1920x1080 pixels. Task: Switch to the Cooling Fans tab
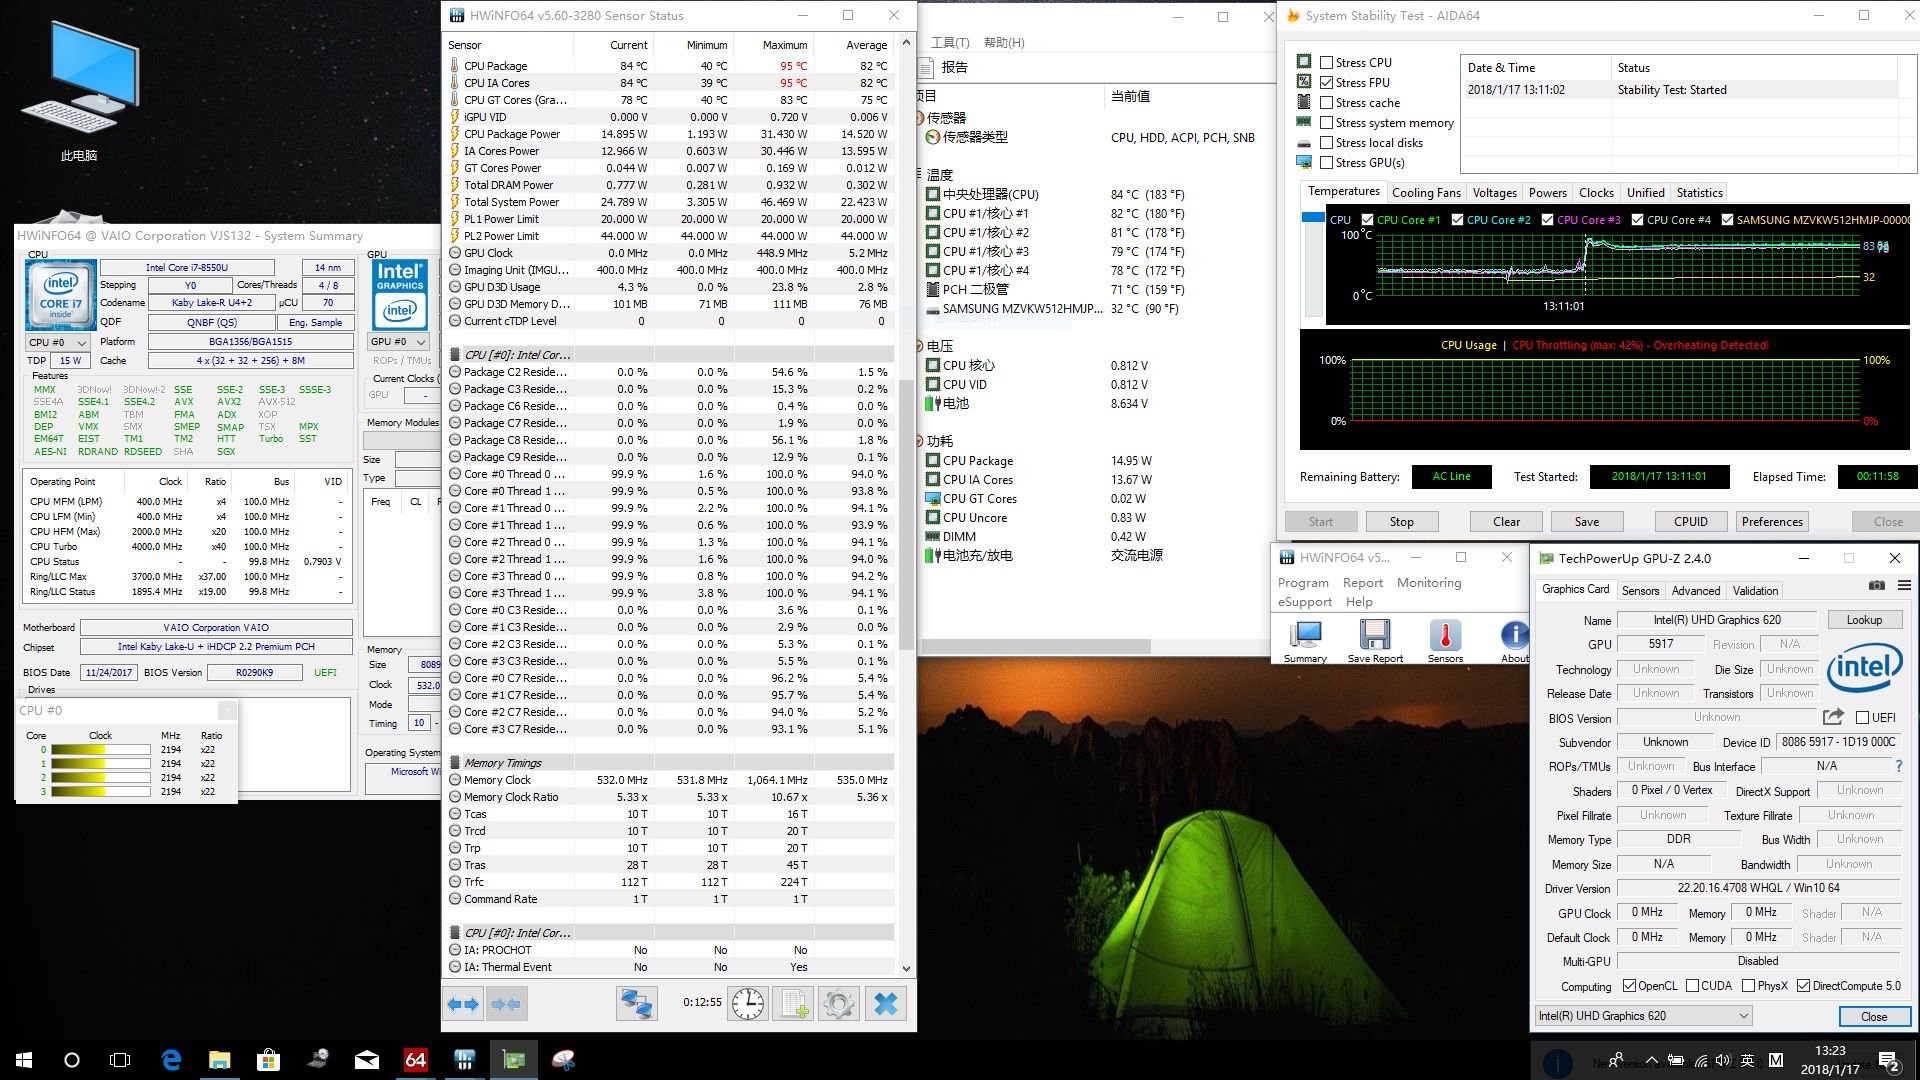click(x=1426, y=192)
